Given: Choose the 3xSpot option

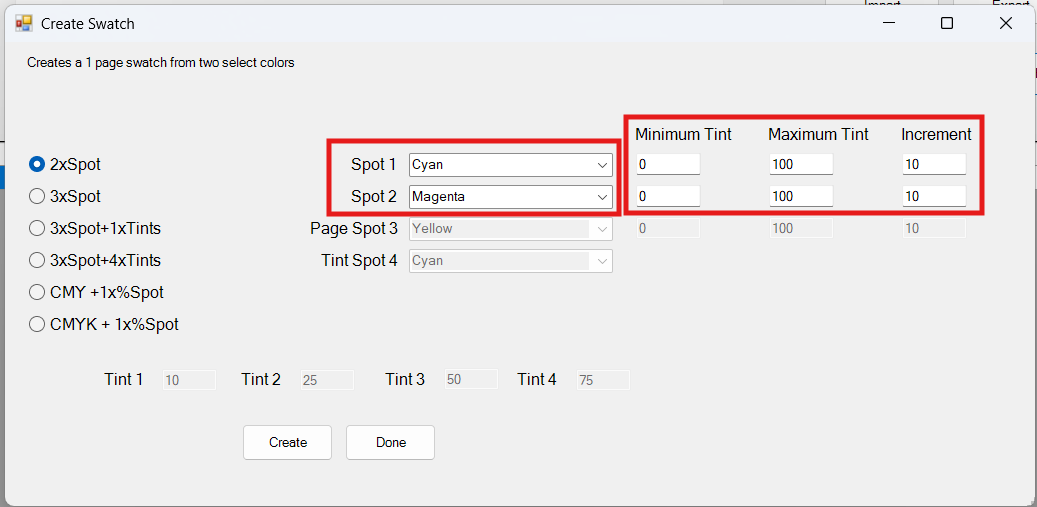Looking at the screenshot, I should (x=65, y=196).
